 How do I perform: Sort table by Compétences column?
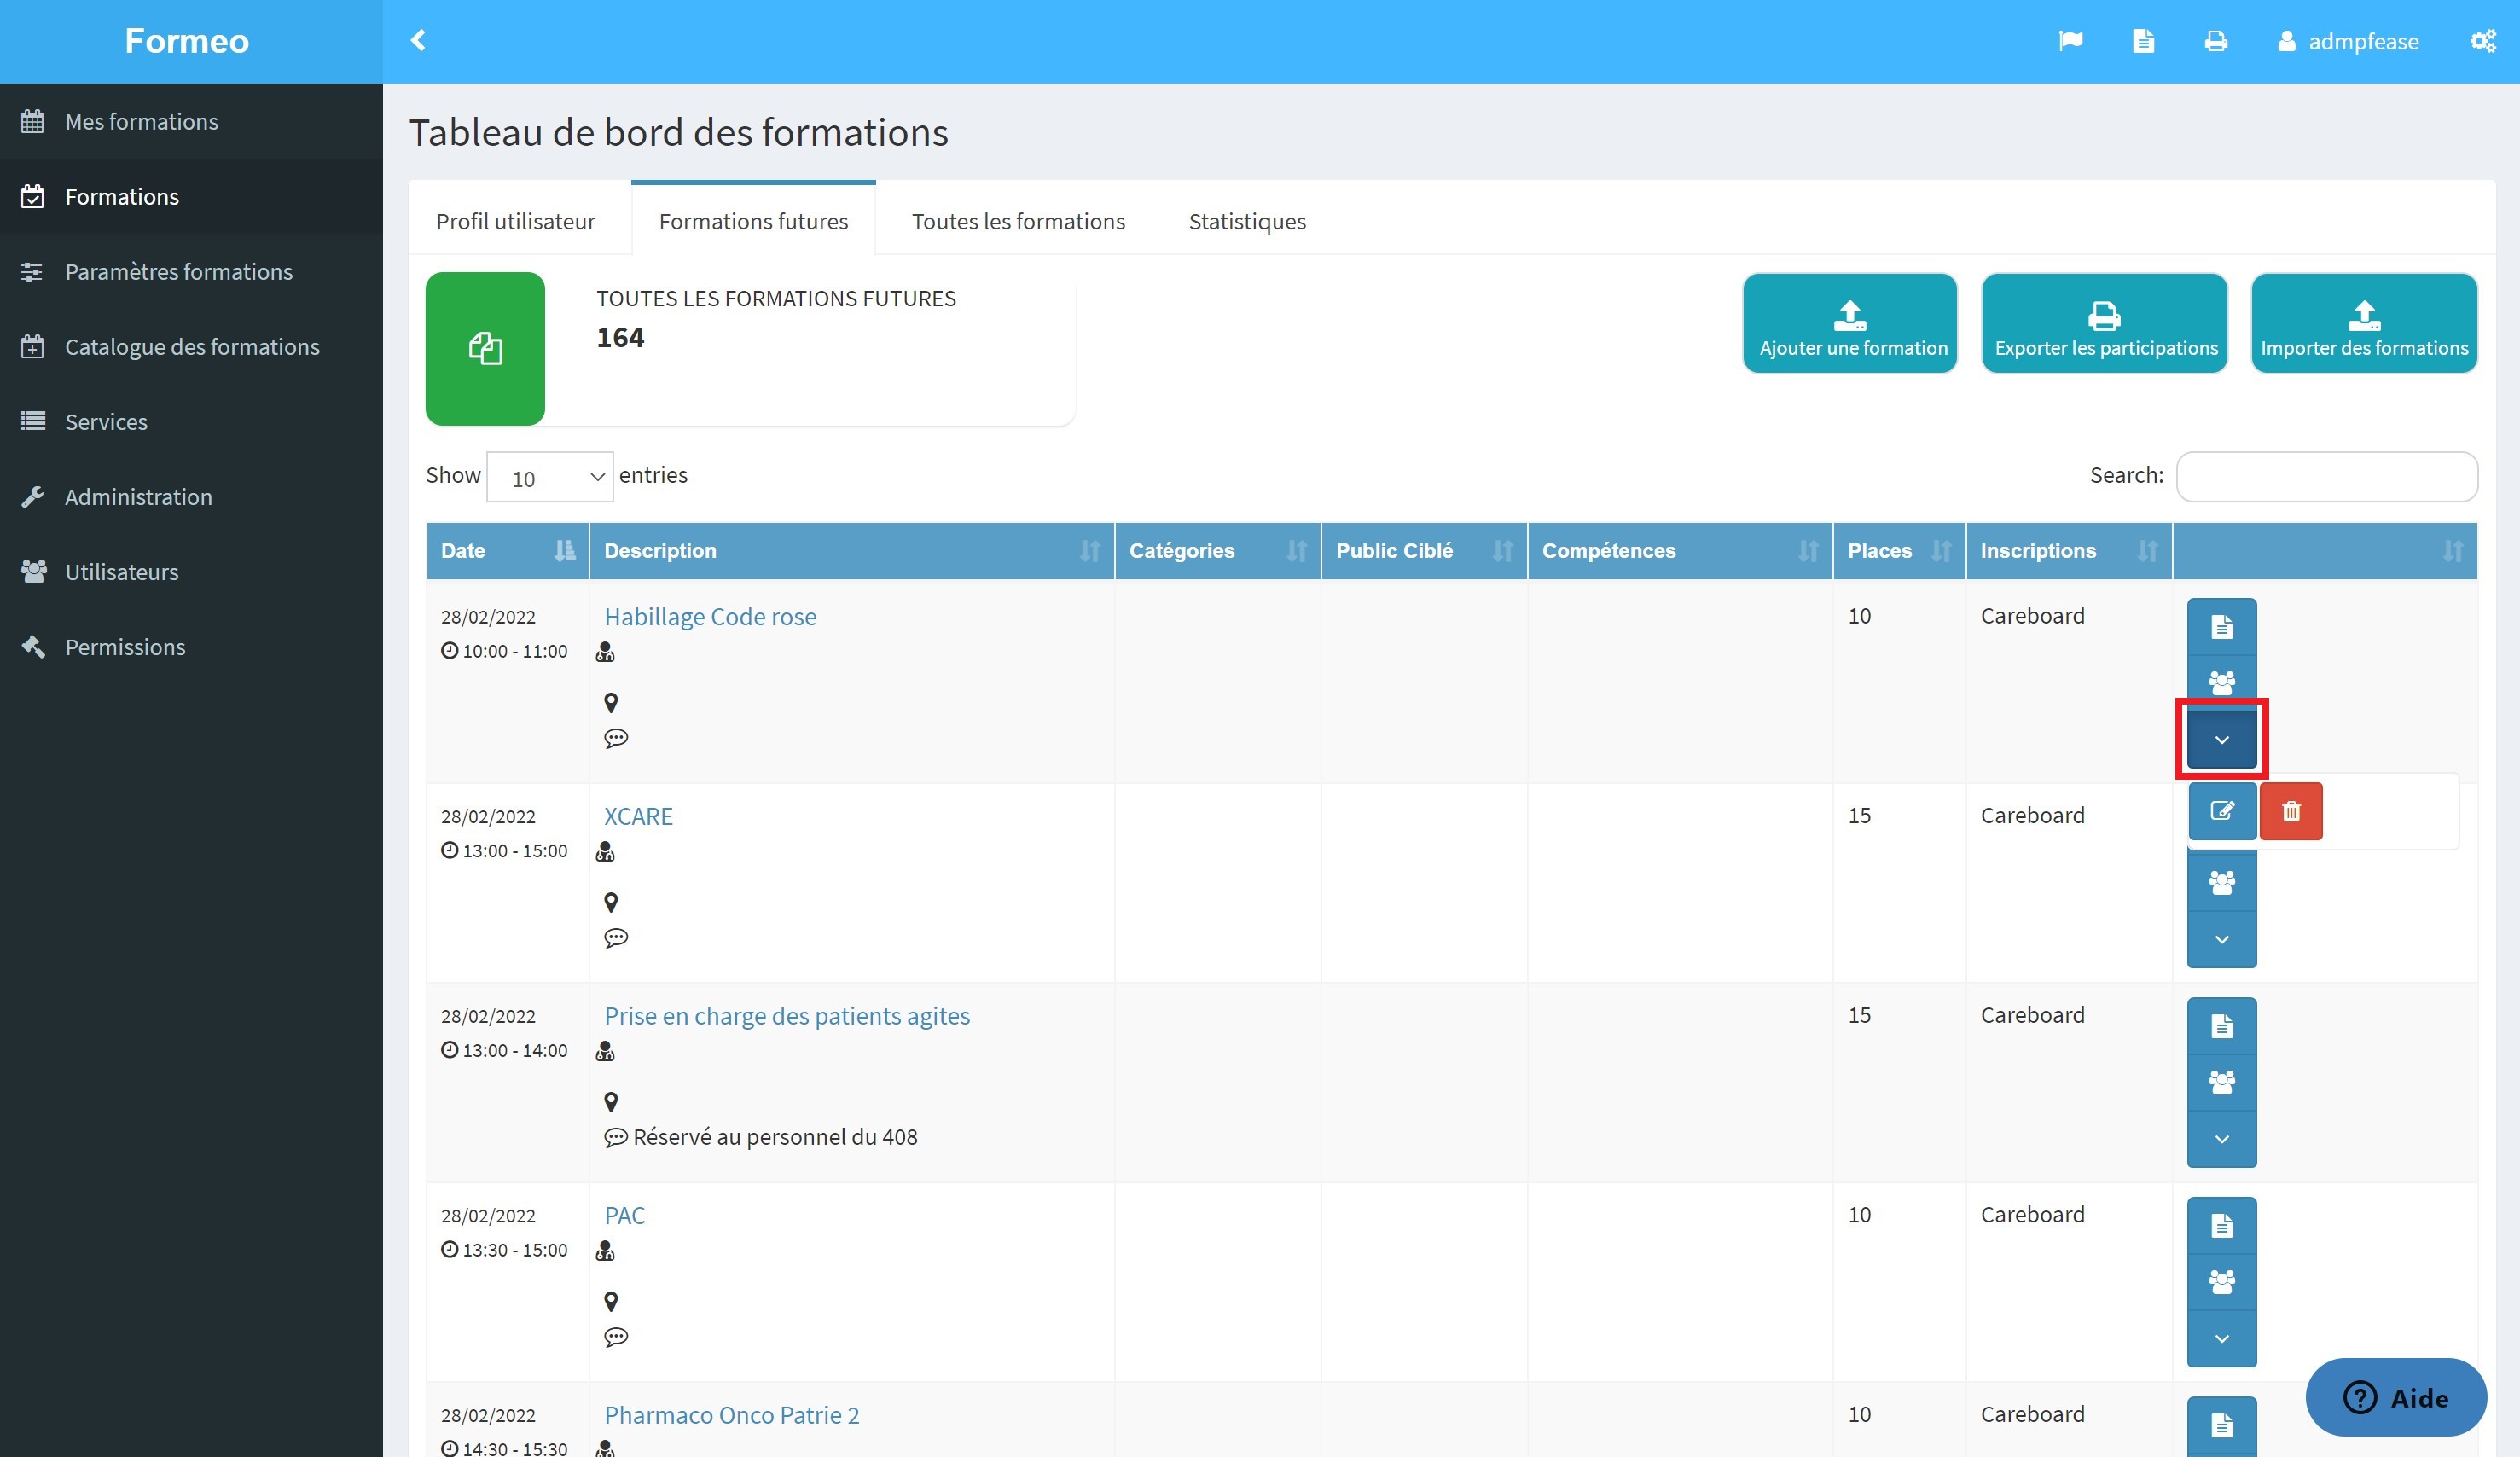click(x=1680, y=550)
